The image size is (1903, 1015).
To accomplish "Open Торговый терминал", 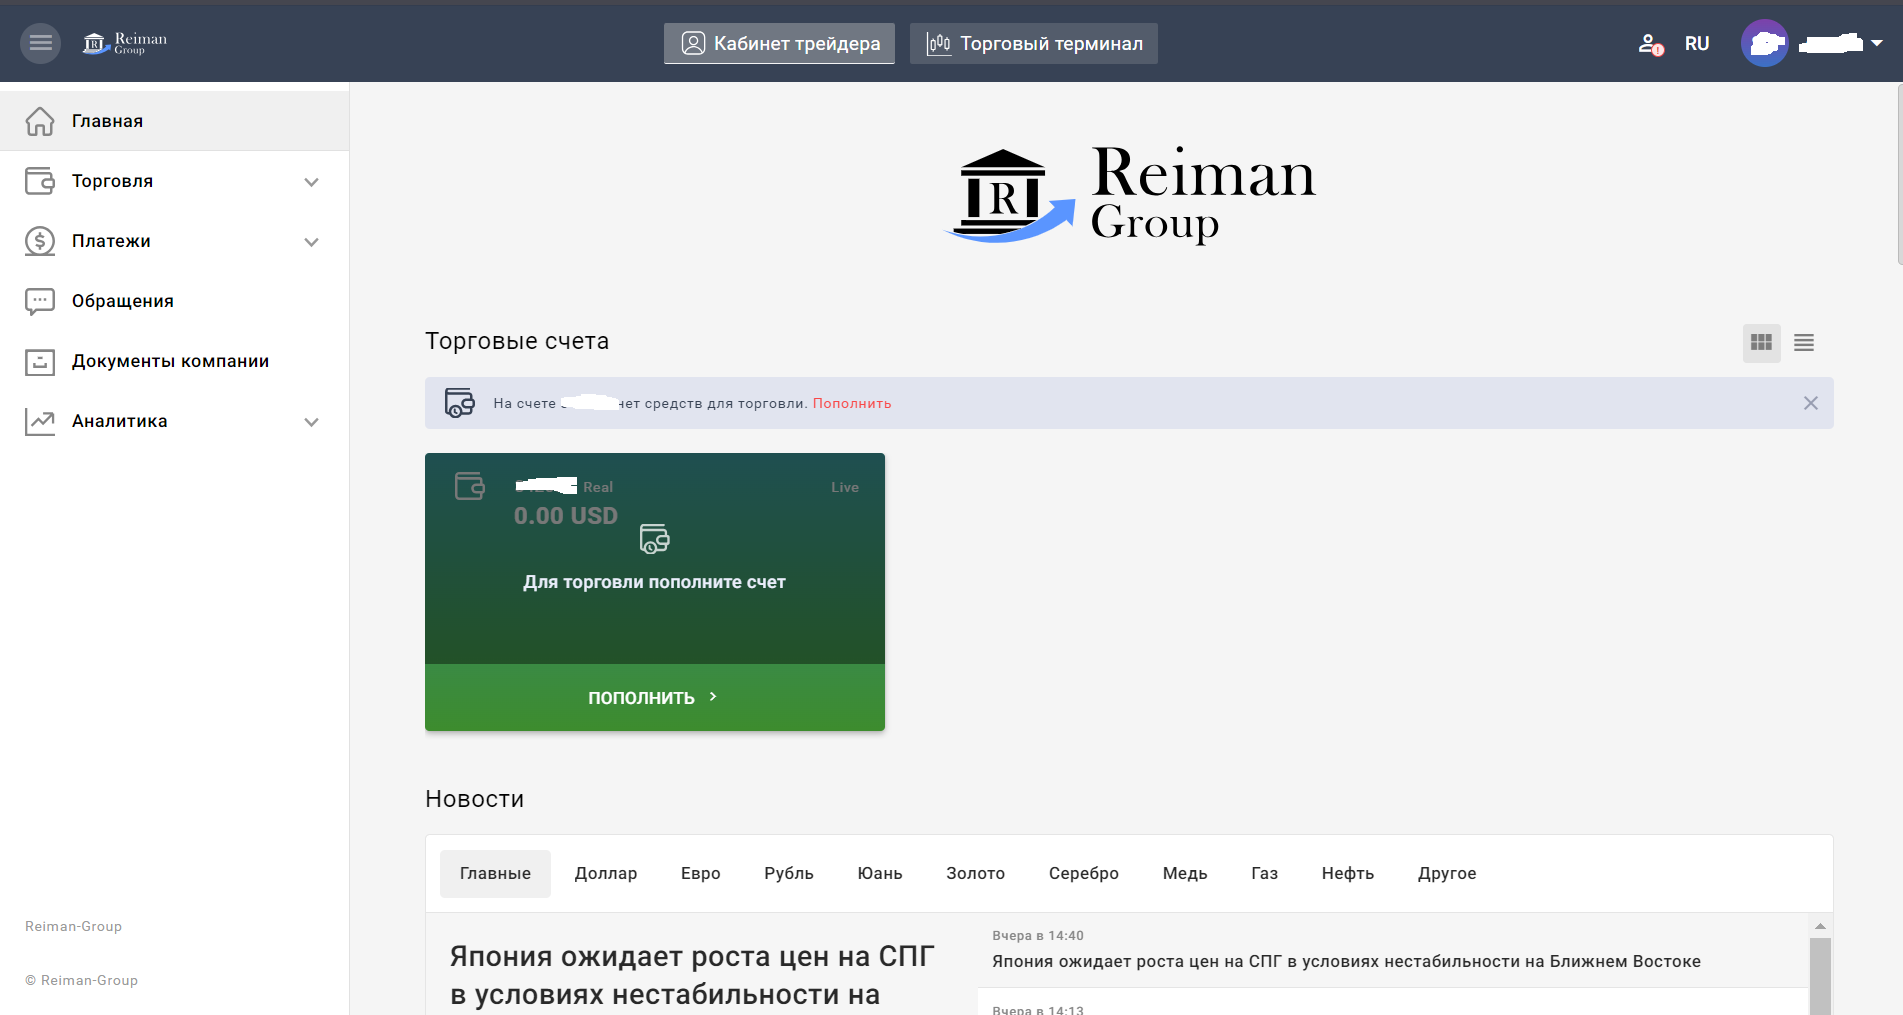I will (1034, 43).
